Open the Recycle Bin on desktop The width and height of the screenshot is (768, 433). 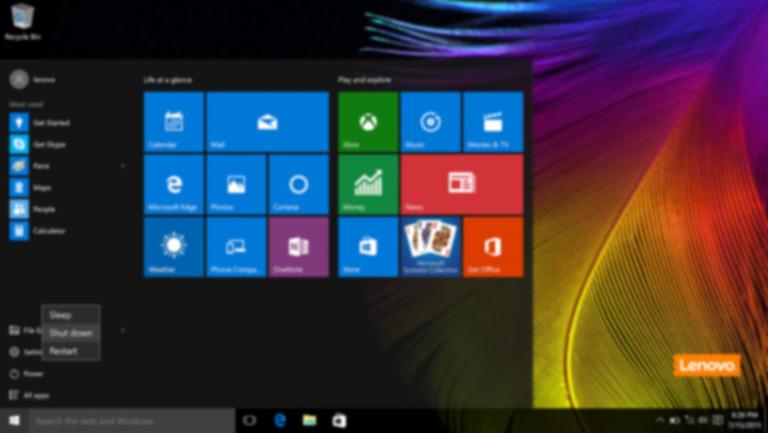click(23, 22)
